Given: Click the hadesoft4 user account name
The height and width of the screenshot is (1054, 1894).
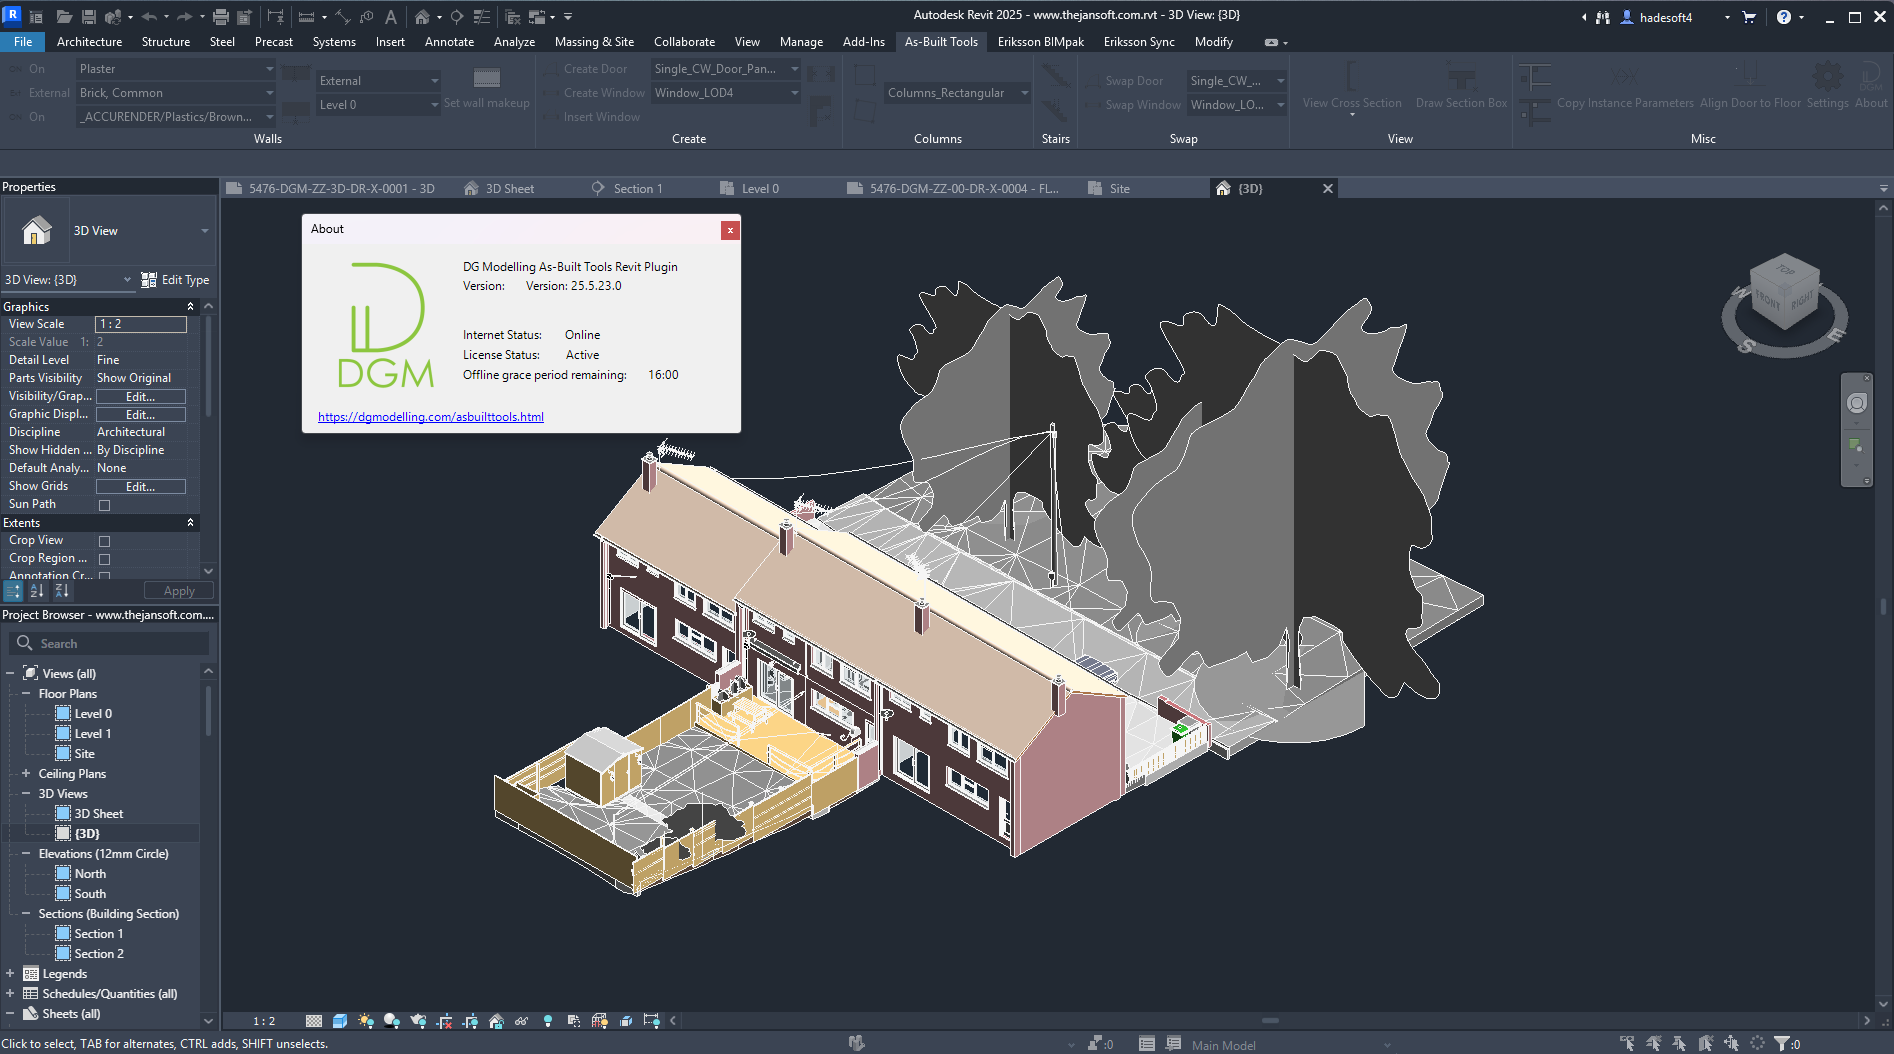Looking at the screenshot, I should [1666, 17].
